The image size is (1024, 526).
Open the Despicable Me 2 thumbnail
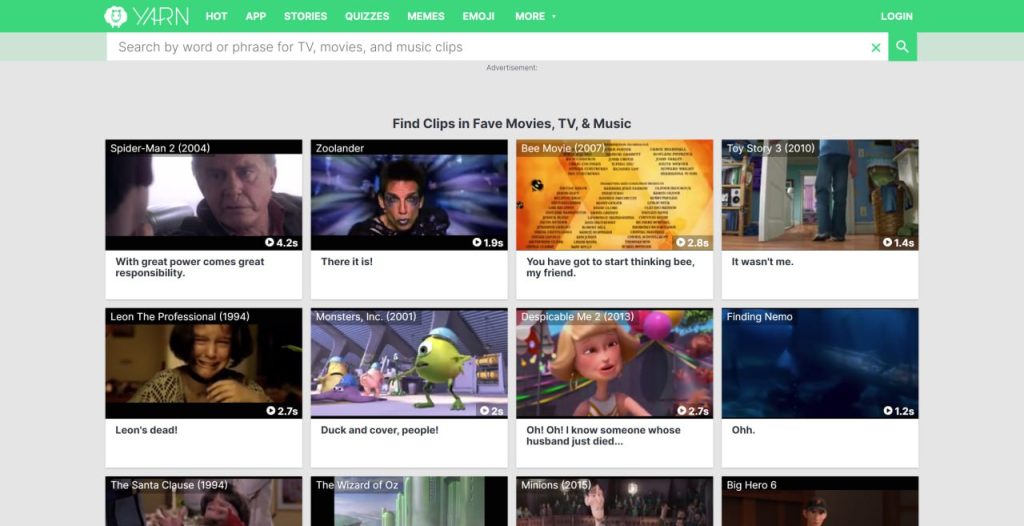coord(615,363)
